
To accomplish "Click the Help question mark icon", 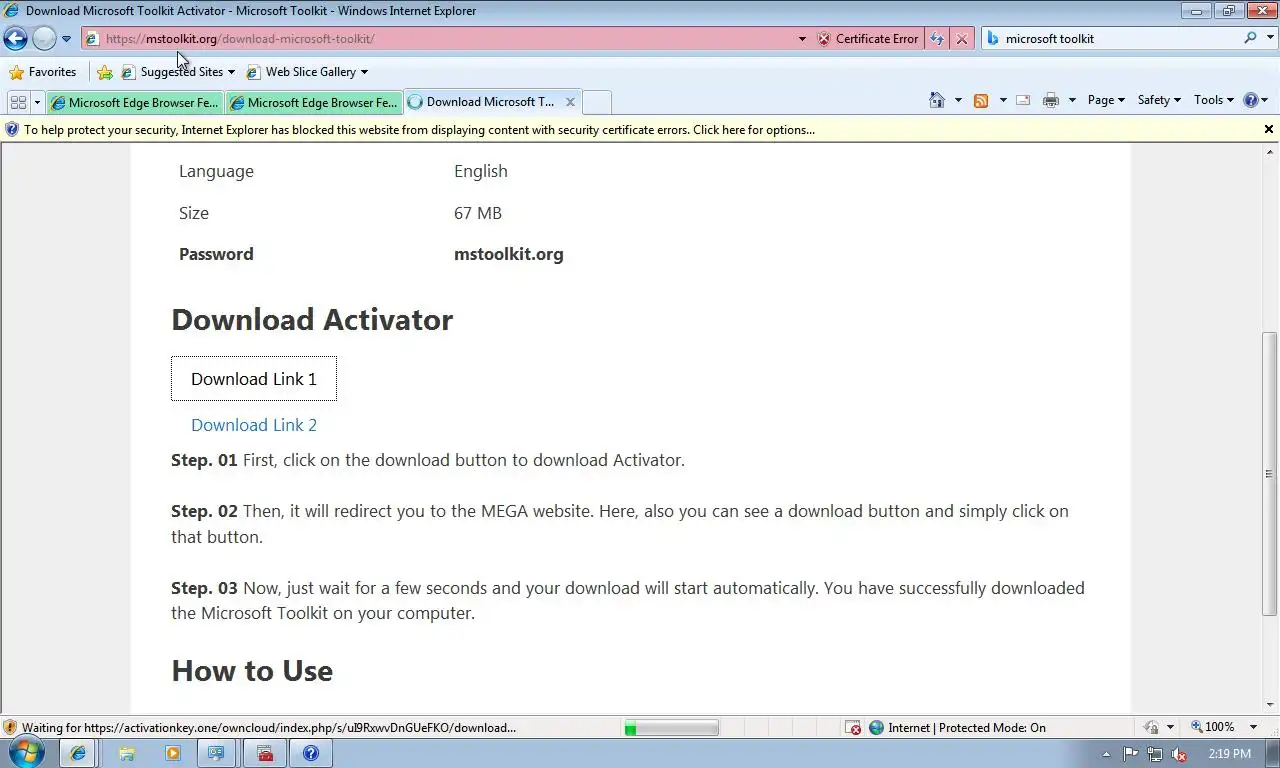I will click(x=1250, y=100).
